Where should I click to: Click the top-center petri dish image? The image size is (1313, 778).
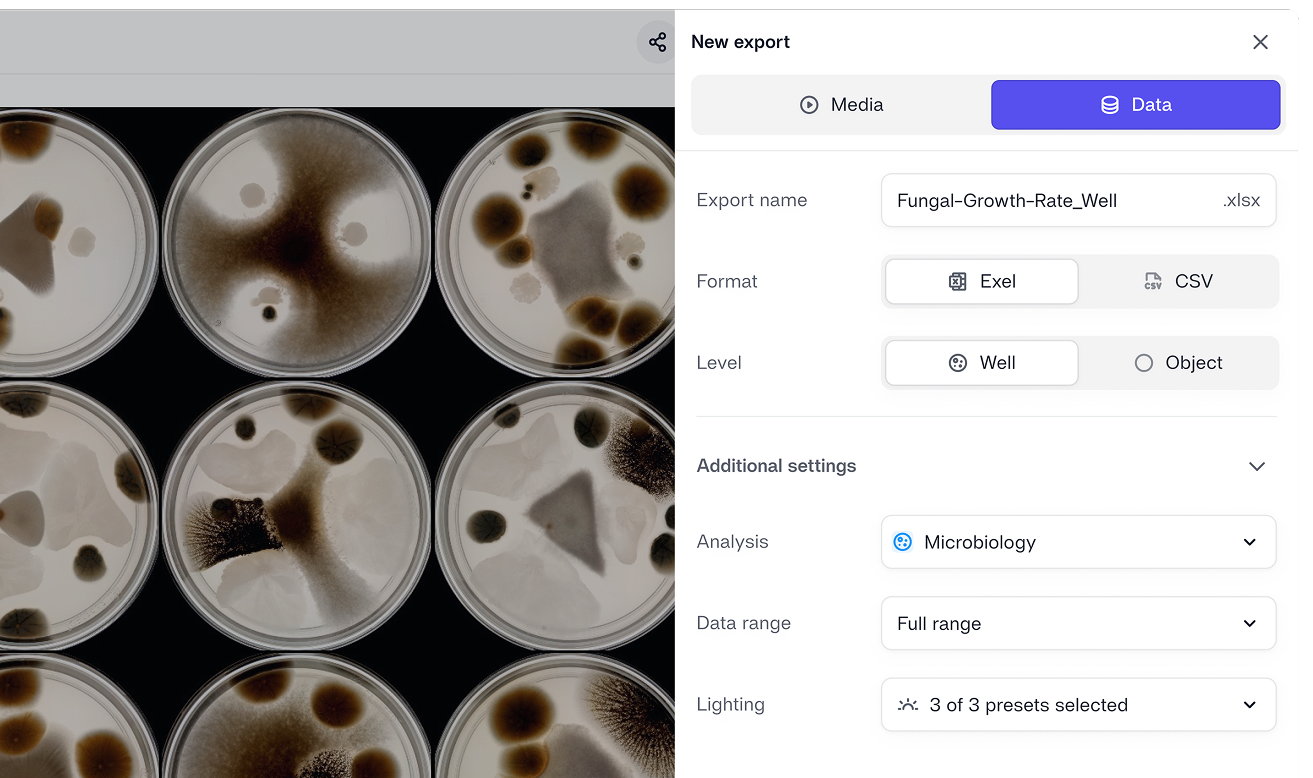pos(297,242)
